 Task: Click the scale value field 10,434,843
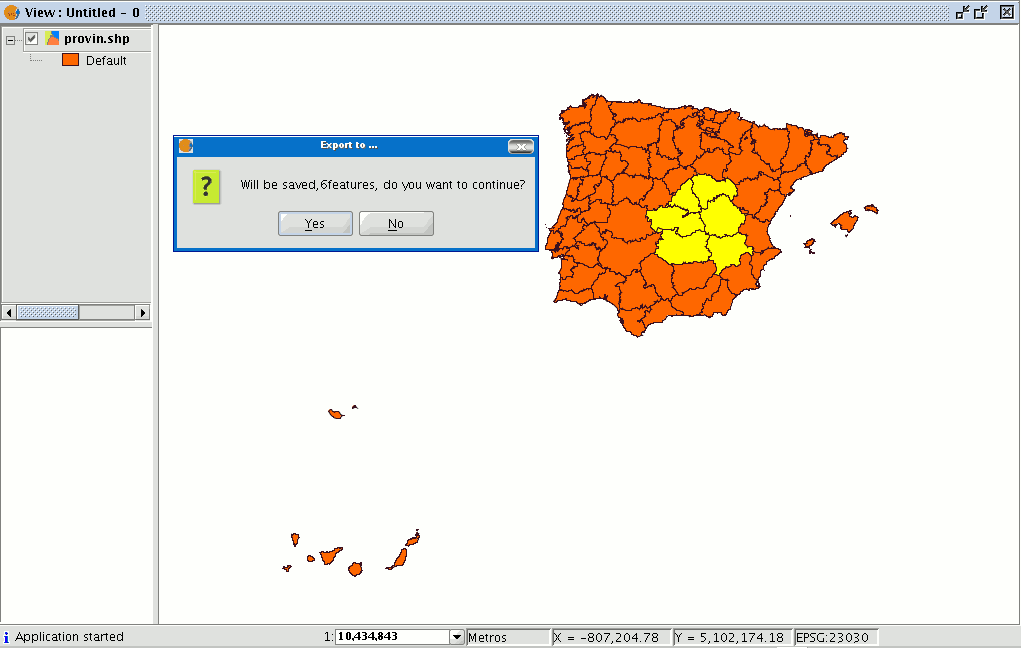(x=392, y=637)
